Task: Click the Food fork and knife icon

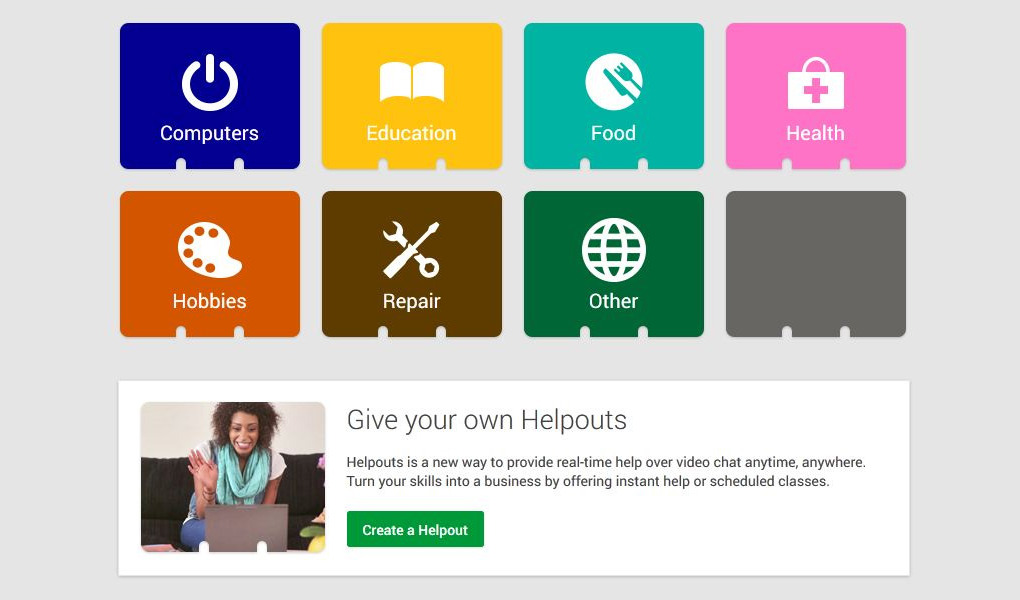Action: pos(613,82)
